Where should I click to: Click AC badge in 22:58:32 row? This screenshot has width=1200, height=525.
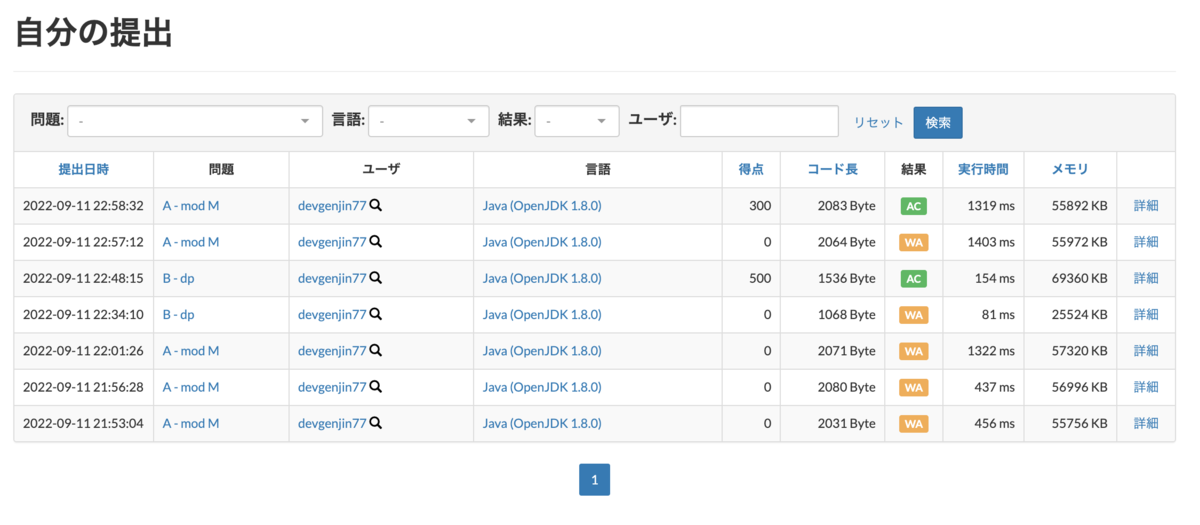914,206
